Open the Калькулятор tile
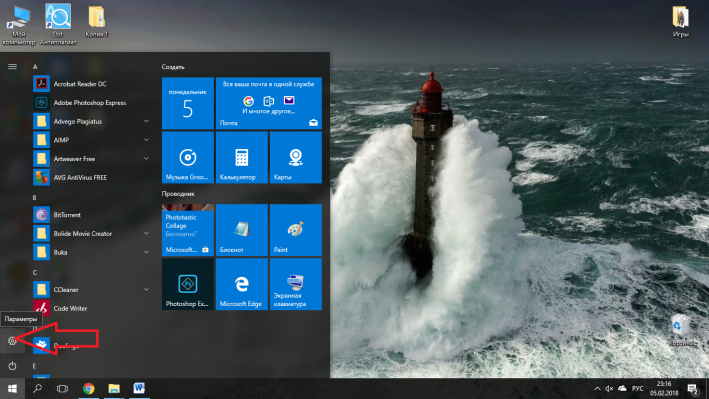The image size is (709, 399). tap(242, 157)
